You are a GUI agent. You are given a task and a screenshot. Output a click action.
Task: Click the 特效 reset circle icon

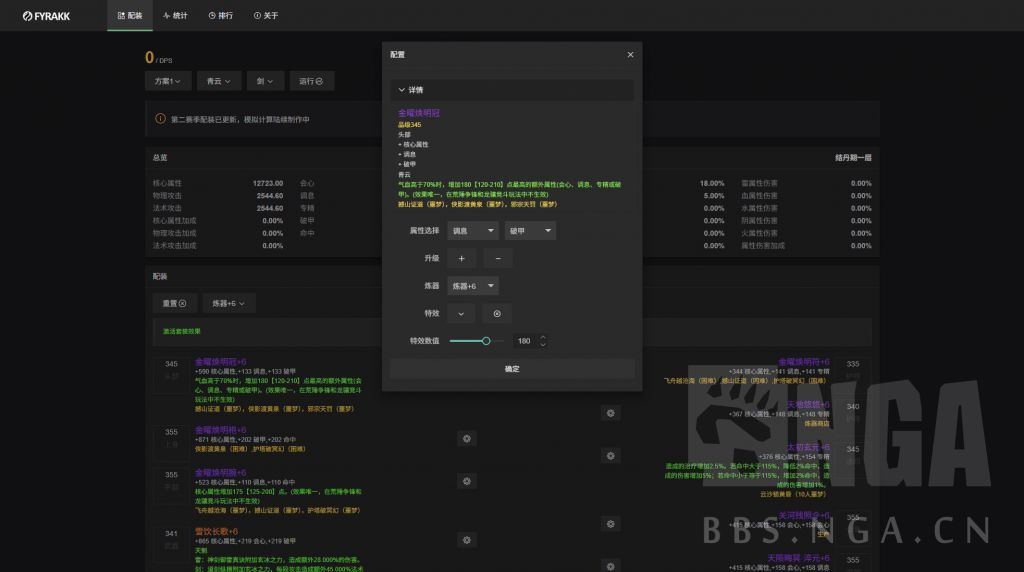point(497,313)
